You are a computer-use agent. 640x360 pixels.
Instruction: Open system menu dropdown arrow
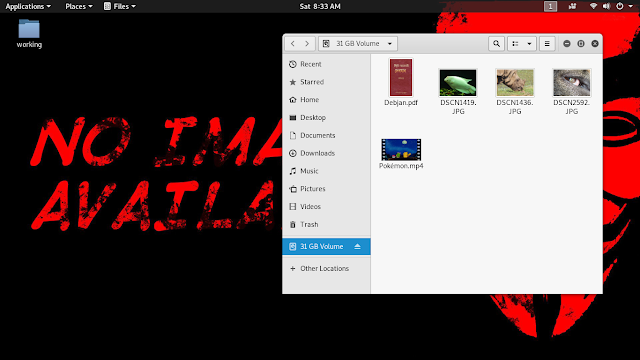pos(631,6)
